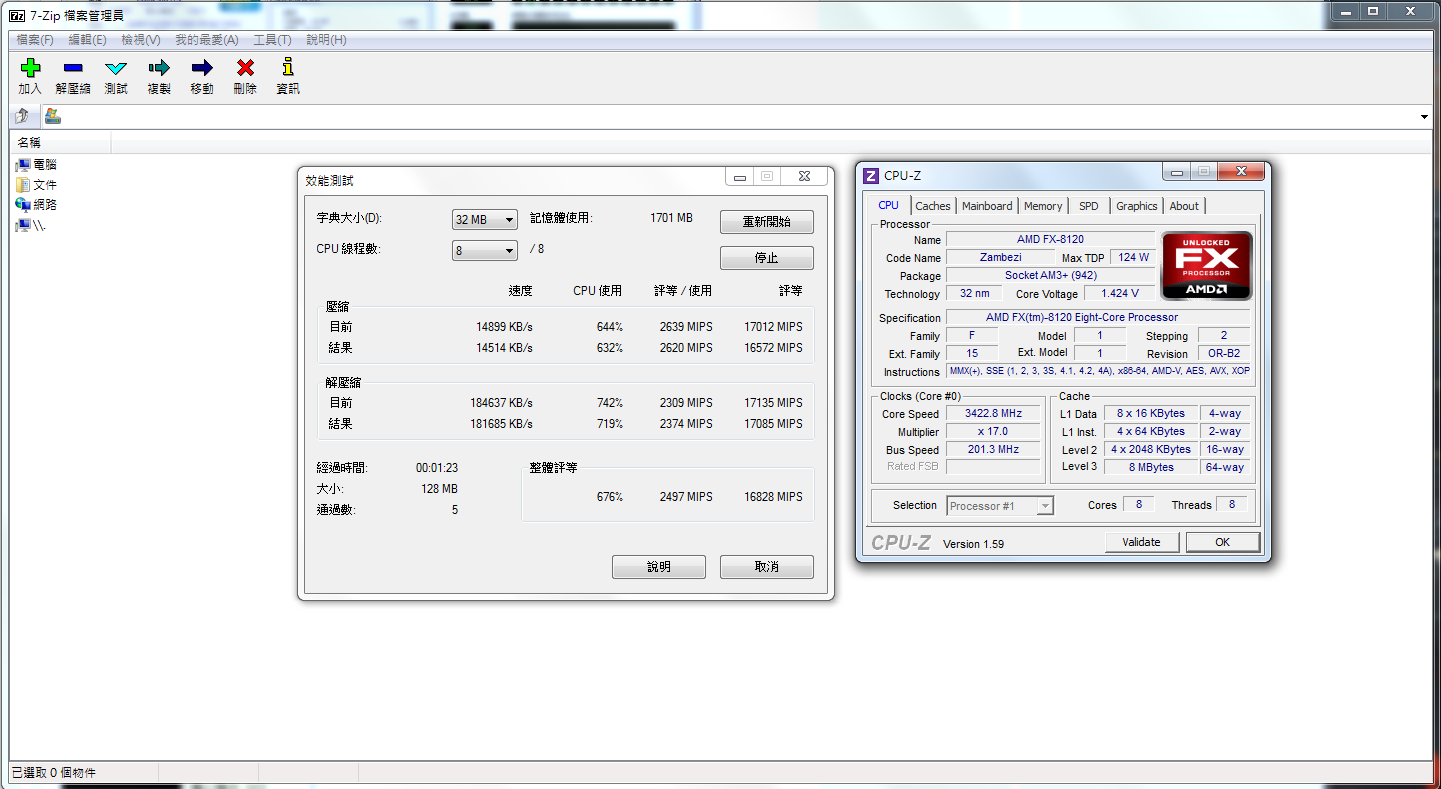Click the Core Speed value 3422.8 MHz
The width and height of the screenshot is (1441, 789).
(994, 414)
